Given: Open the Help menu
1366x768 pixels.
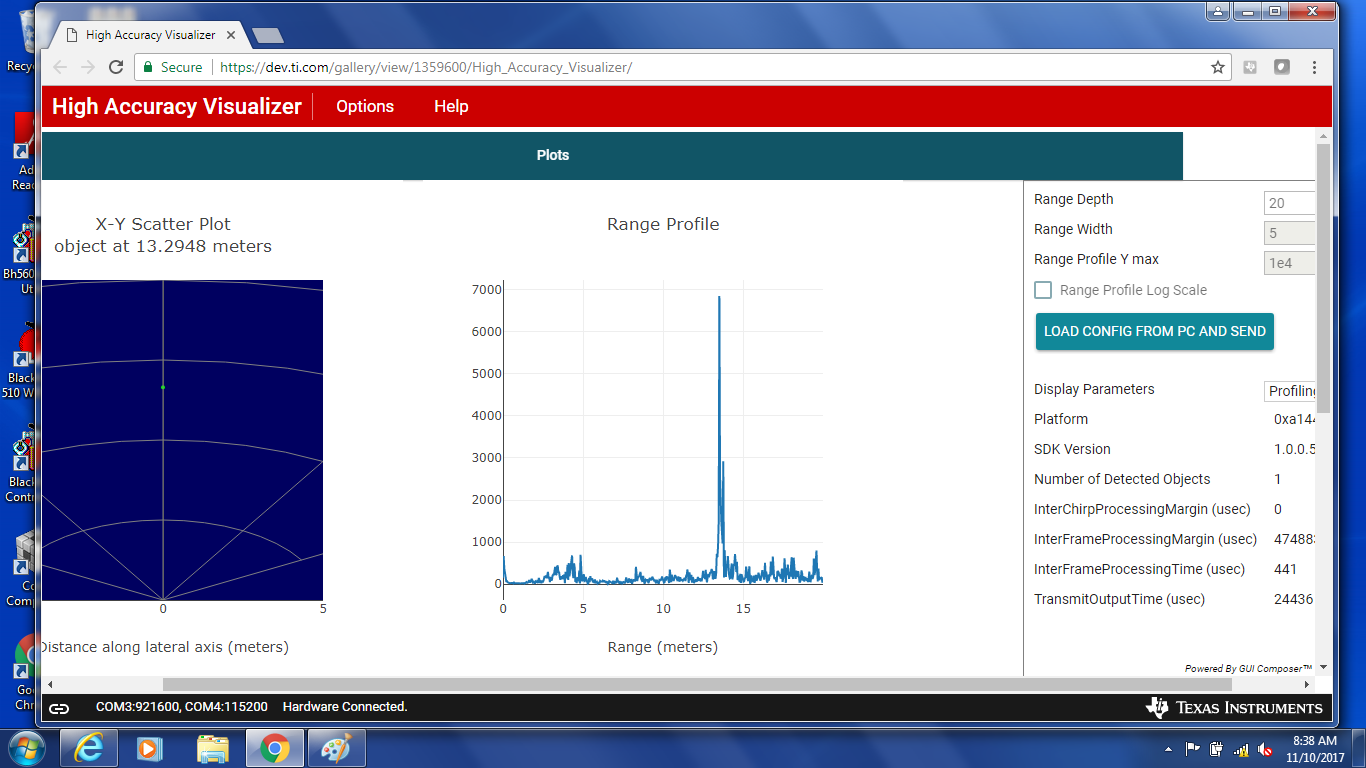Looking at the screenshot, I should [451, 106].
